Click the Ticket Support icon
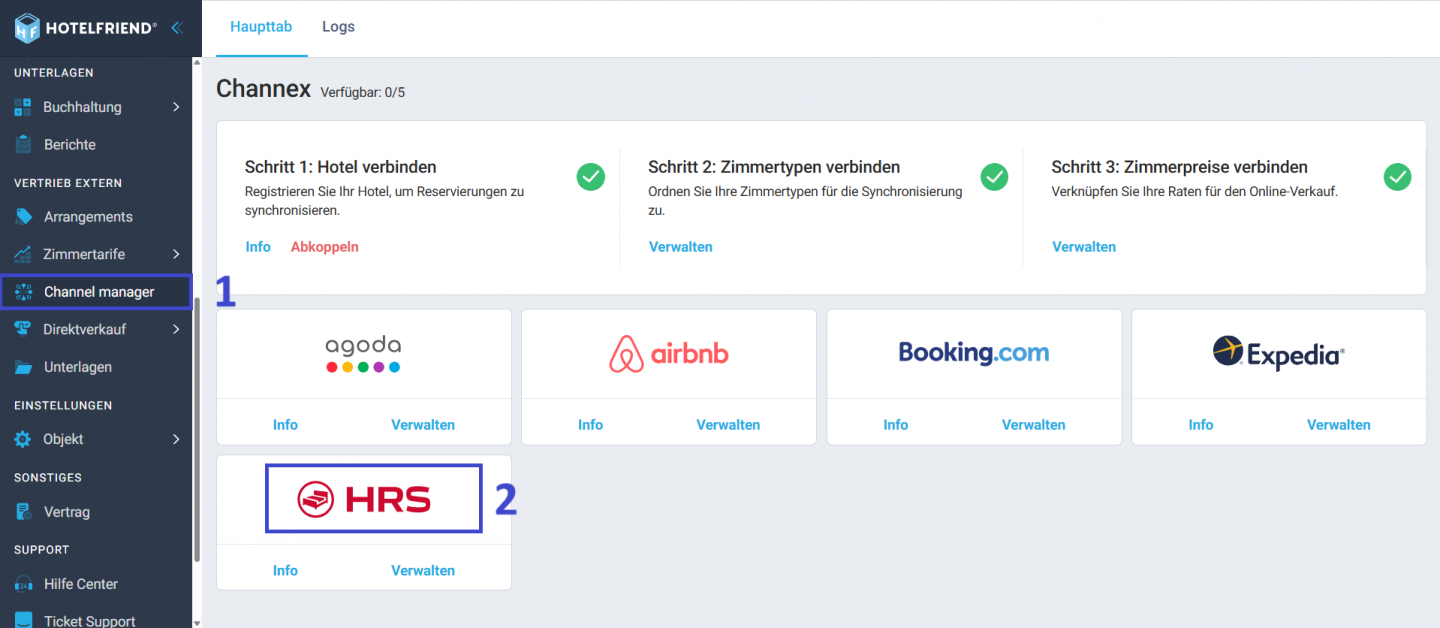 [x=23, y=621]
